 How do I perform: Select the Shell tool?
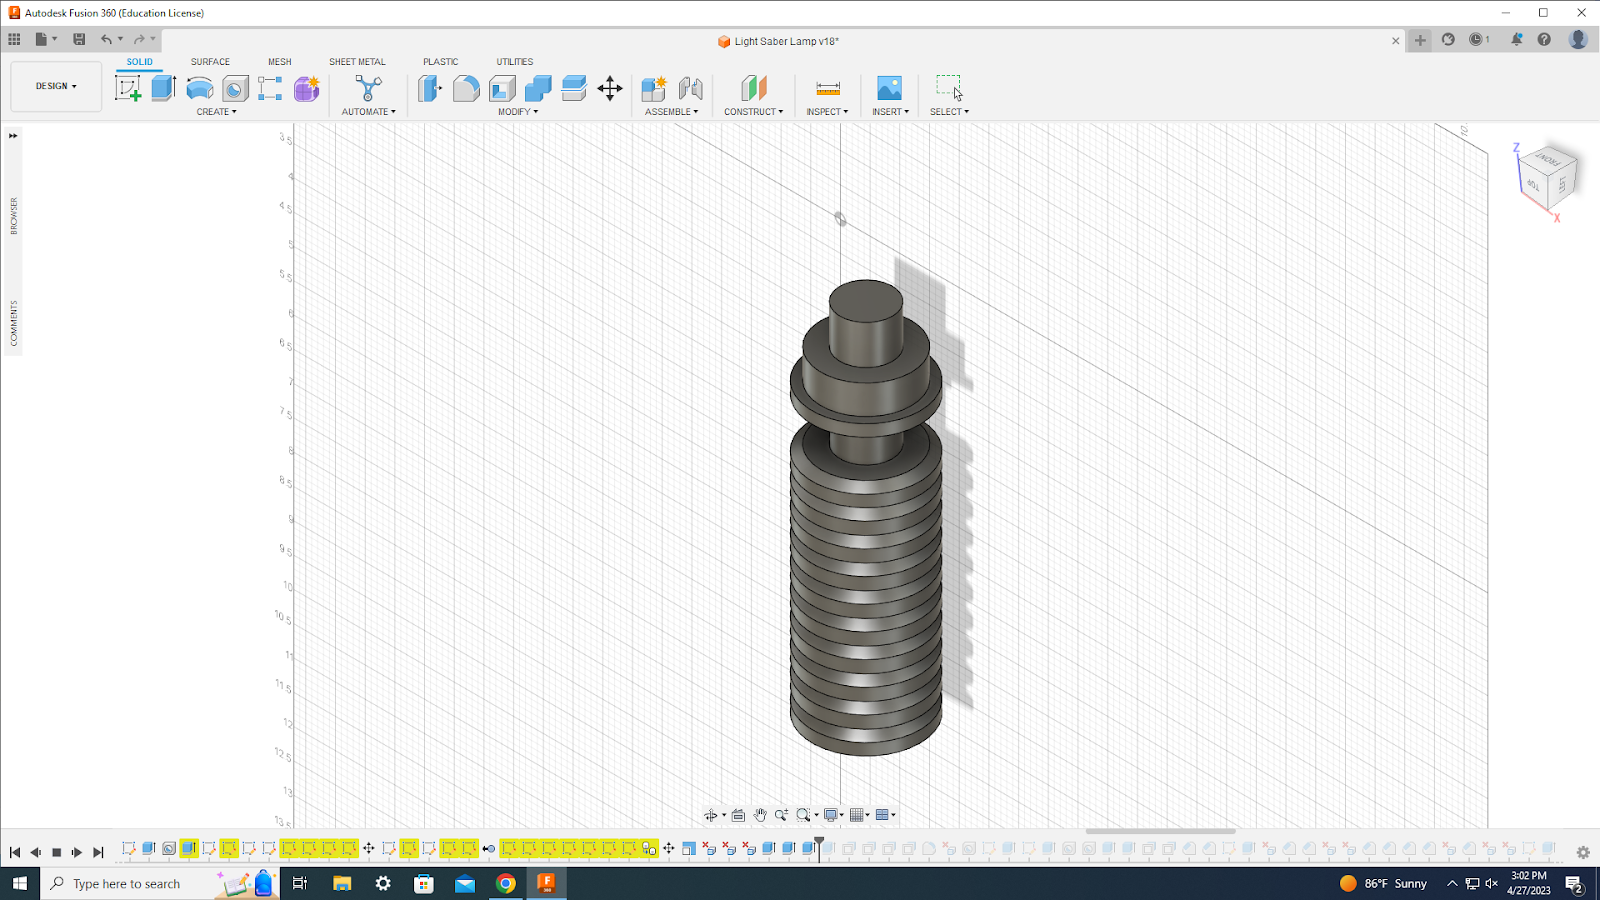[502, 88]
